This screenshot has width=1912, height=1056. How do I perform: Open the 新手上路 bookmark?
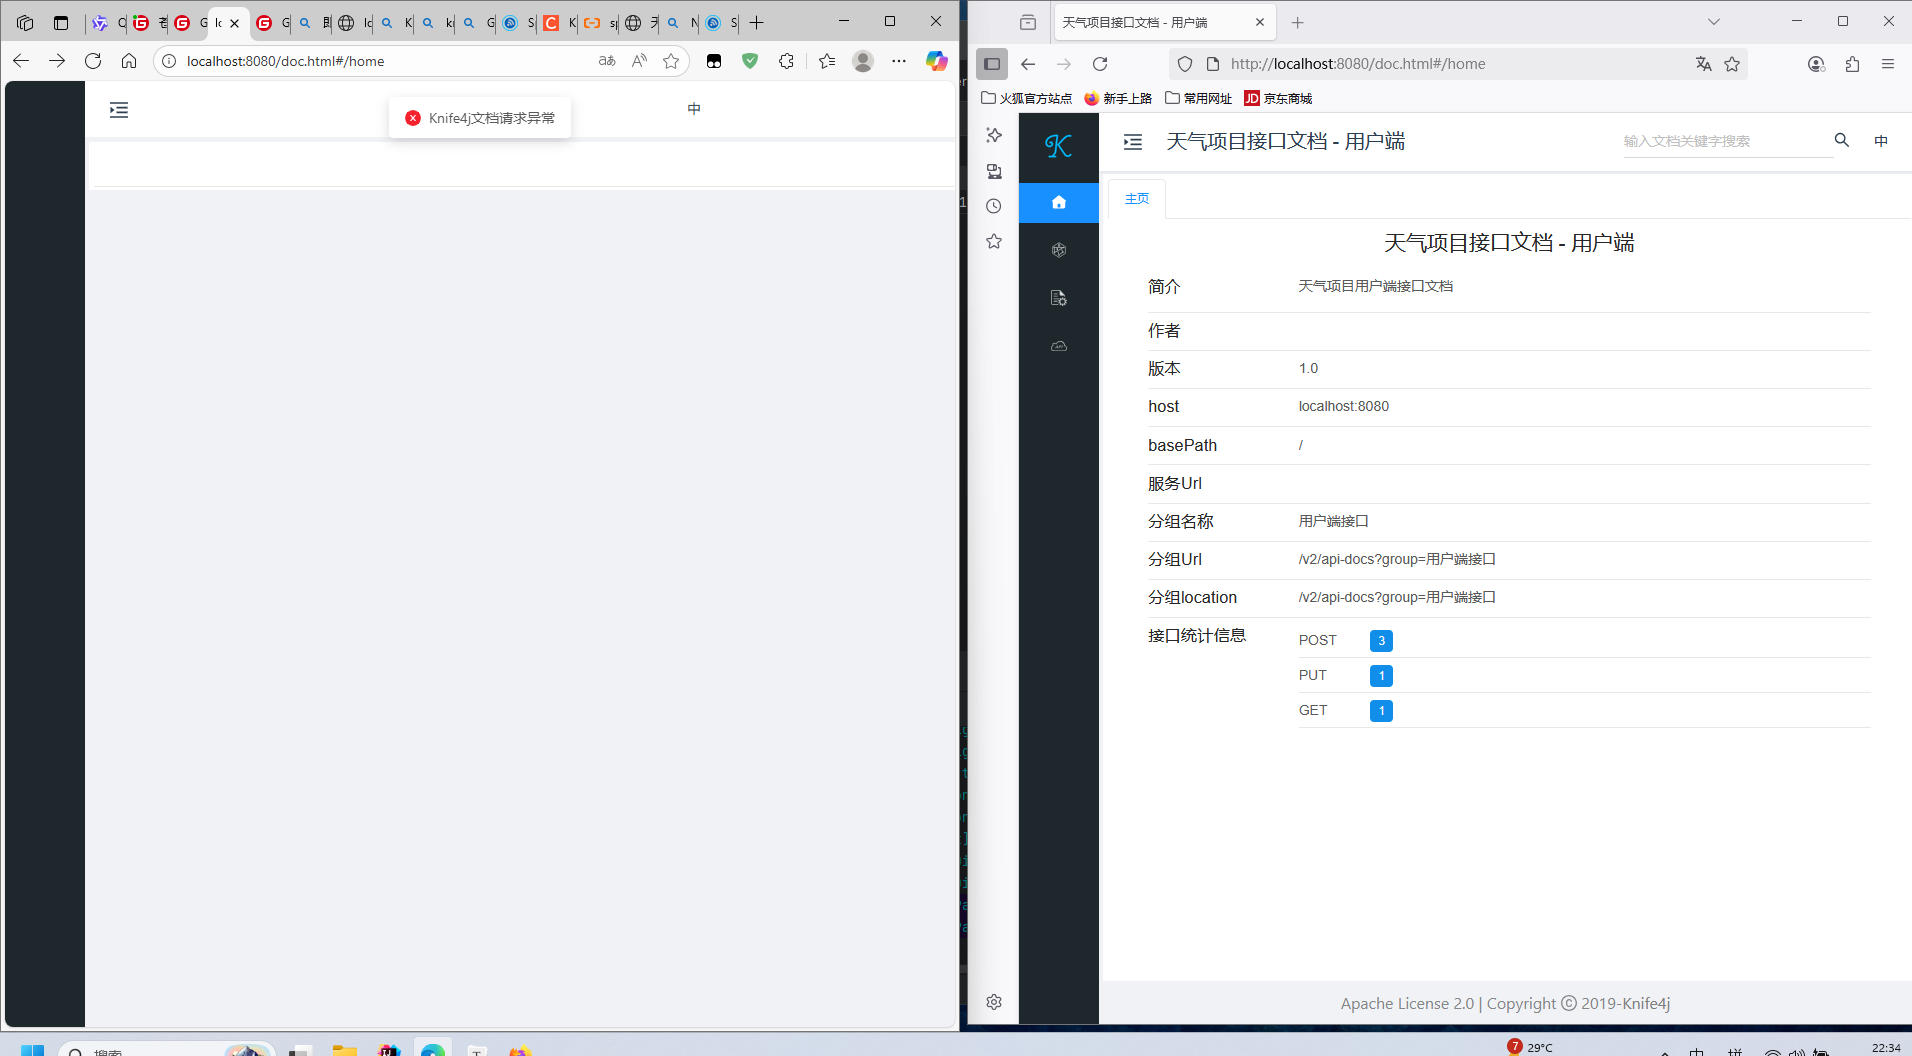click(x=1118, y=98)
